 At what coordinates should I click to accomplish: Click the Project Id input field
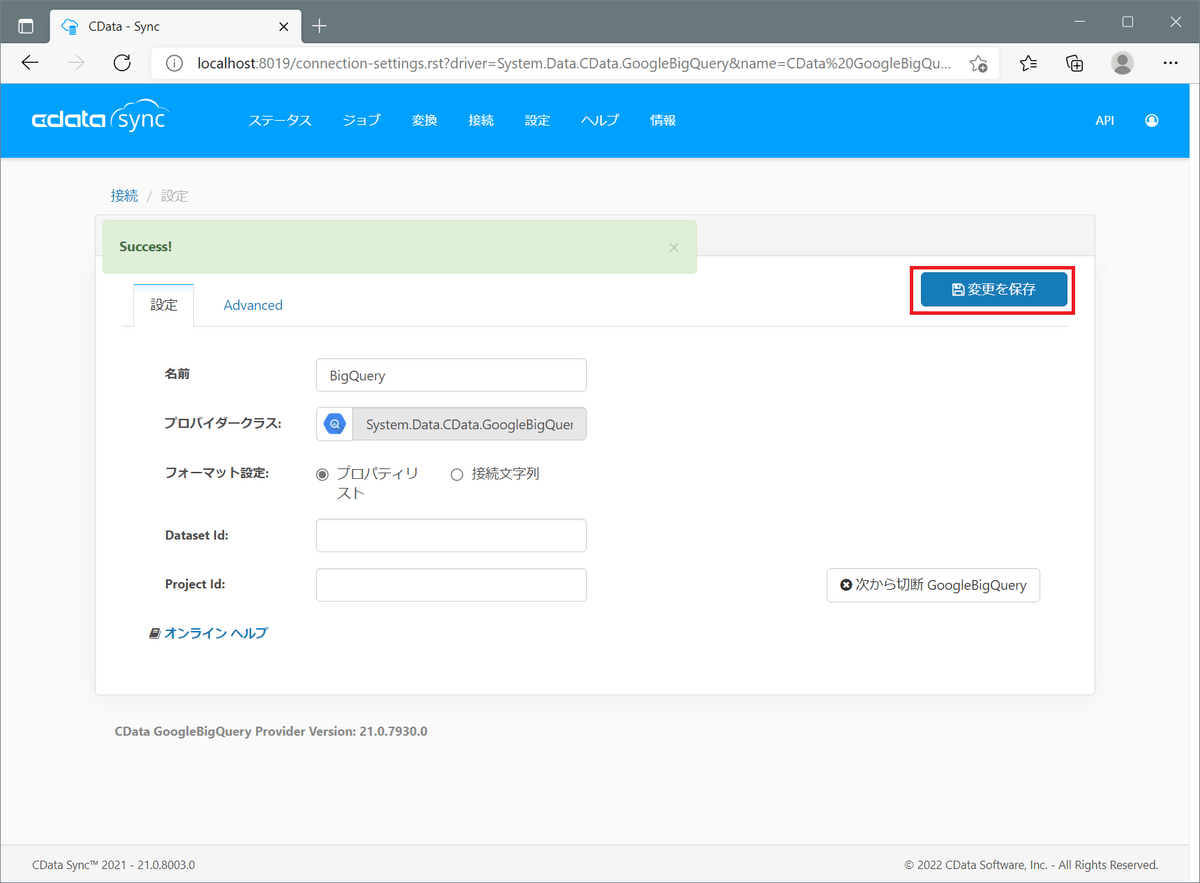point(451,585)
